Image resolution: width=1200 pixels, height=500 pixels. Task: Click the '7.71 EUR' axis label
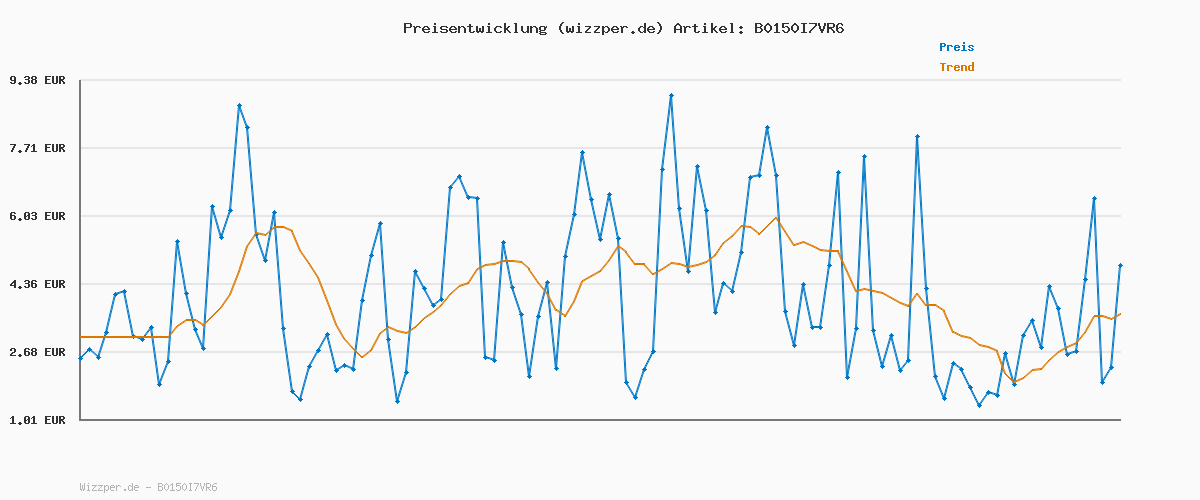(x=37, y=148)
